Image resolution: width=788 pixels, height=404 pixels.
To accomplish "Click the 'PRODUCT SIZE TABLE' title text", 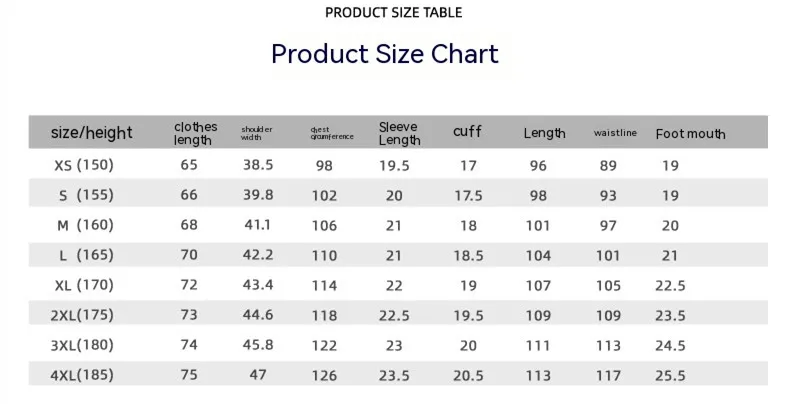I will pos(393,13).
